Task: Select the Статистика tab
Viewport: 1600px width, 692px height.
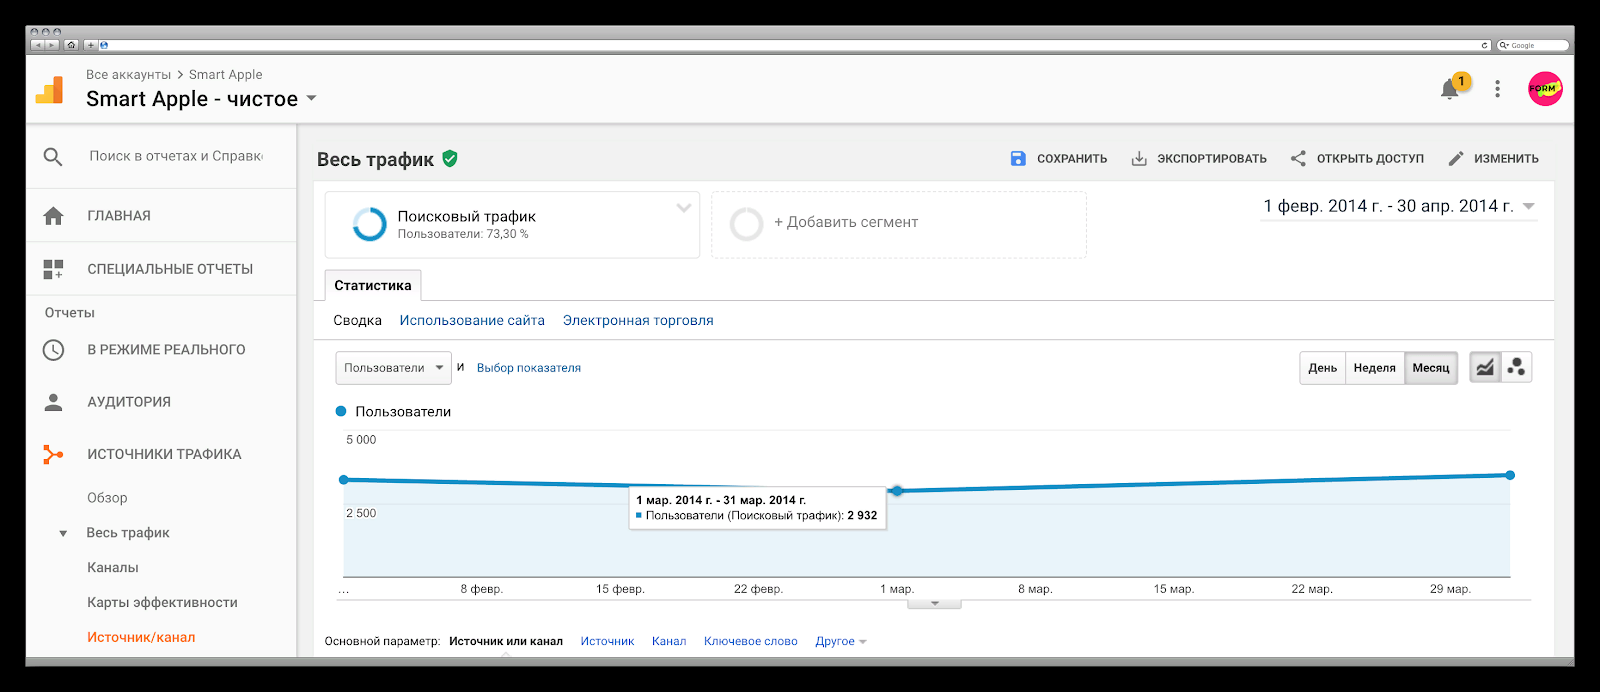Action: tap(373, 285)
